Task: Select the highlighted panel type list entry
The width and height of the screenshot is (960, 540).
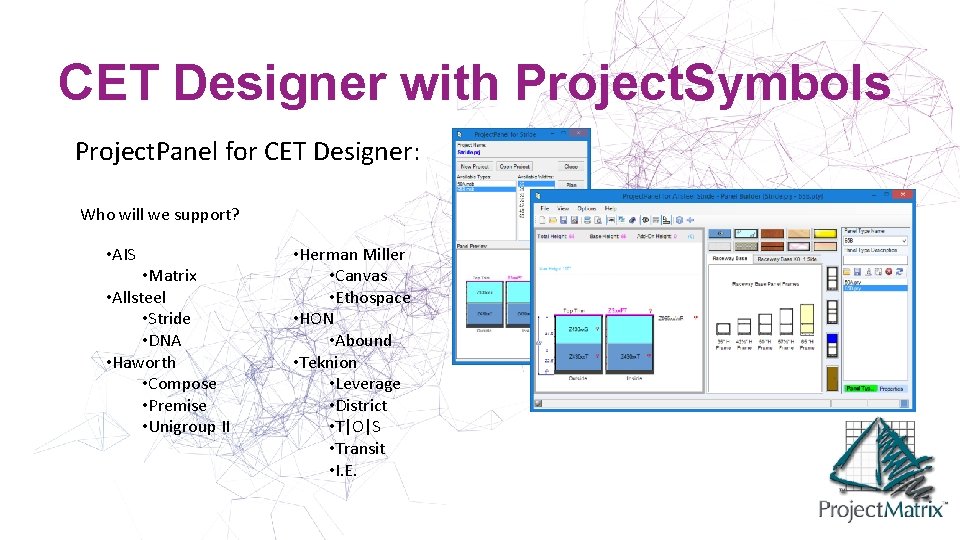Action: pyautogui.click(x=875, y=288)
